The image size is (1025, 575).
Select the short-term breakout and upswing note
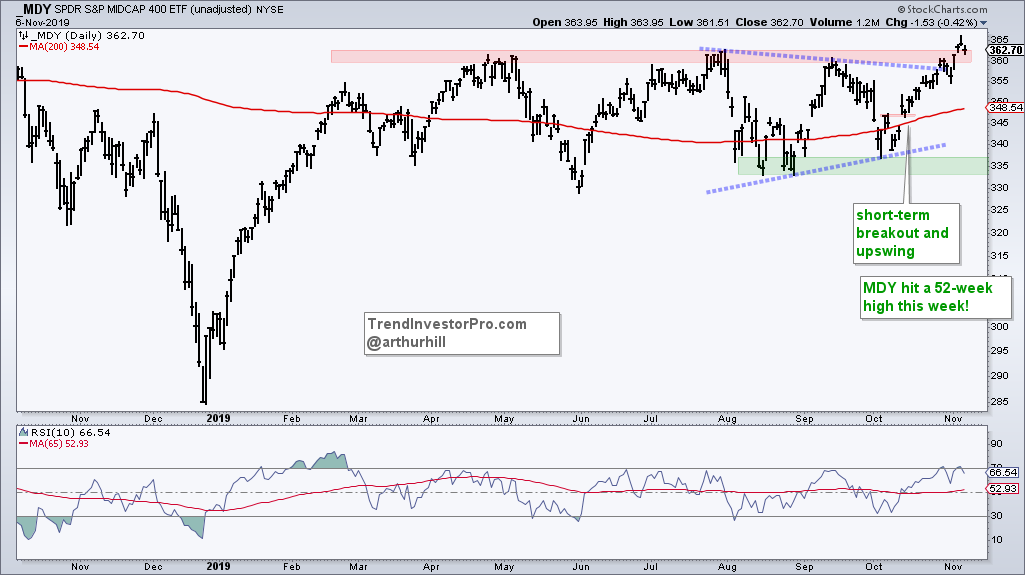click(906, 233)
